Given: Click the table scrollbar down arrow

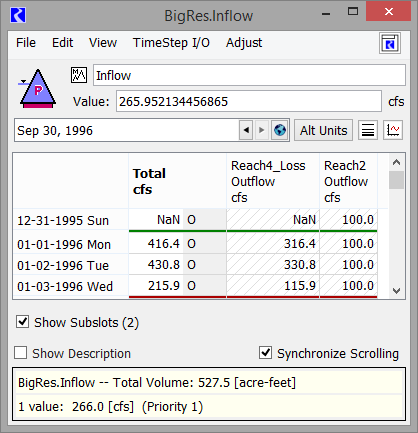Looking at the screenshot, I should coord(396,291).
